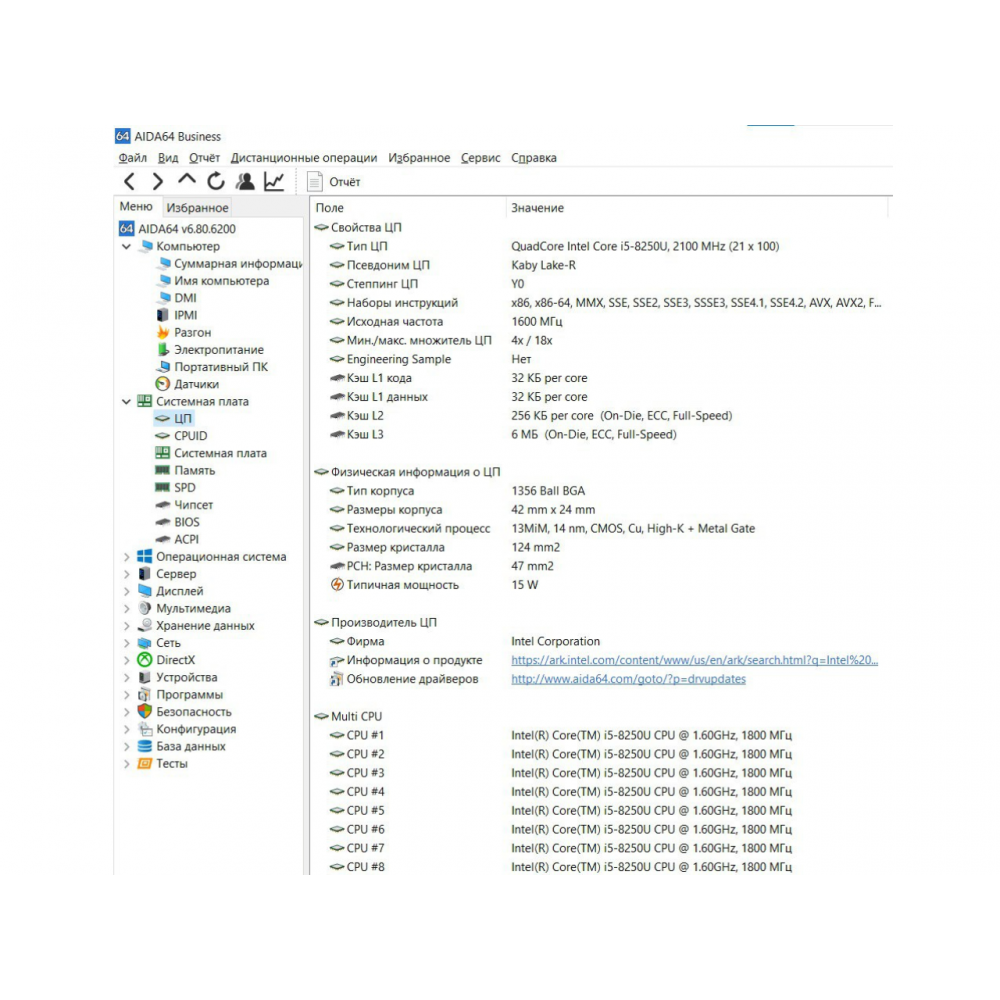
Task: Open the Intel ARK product information link
Action: click(x=695, y=660)
